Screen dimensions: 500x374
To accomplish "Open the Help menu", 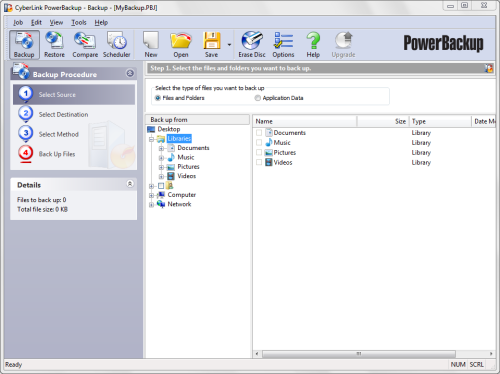I will coord(101,22).
